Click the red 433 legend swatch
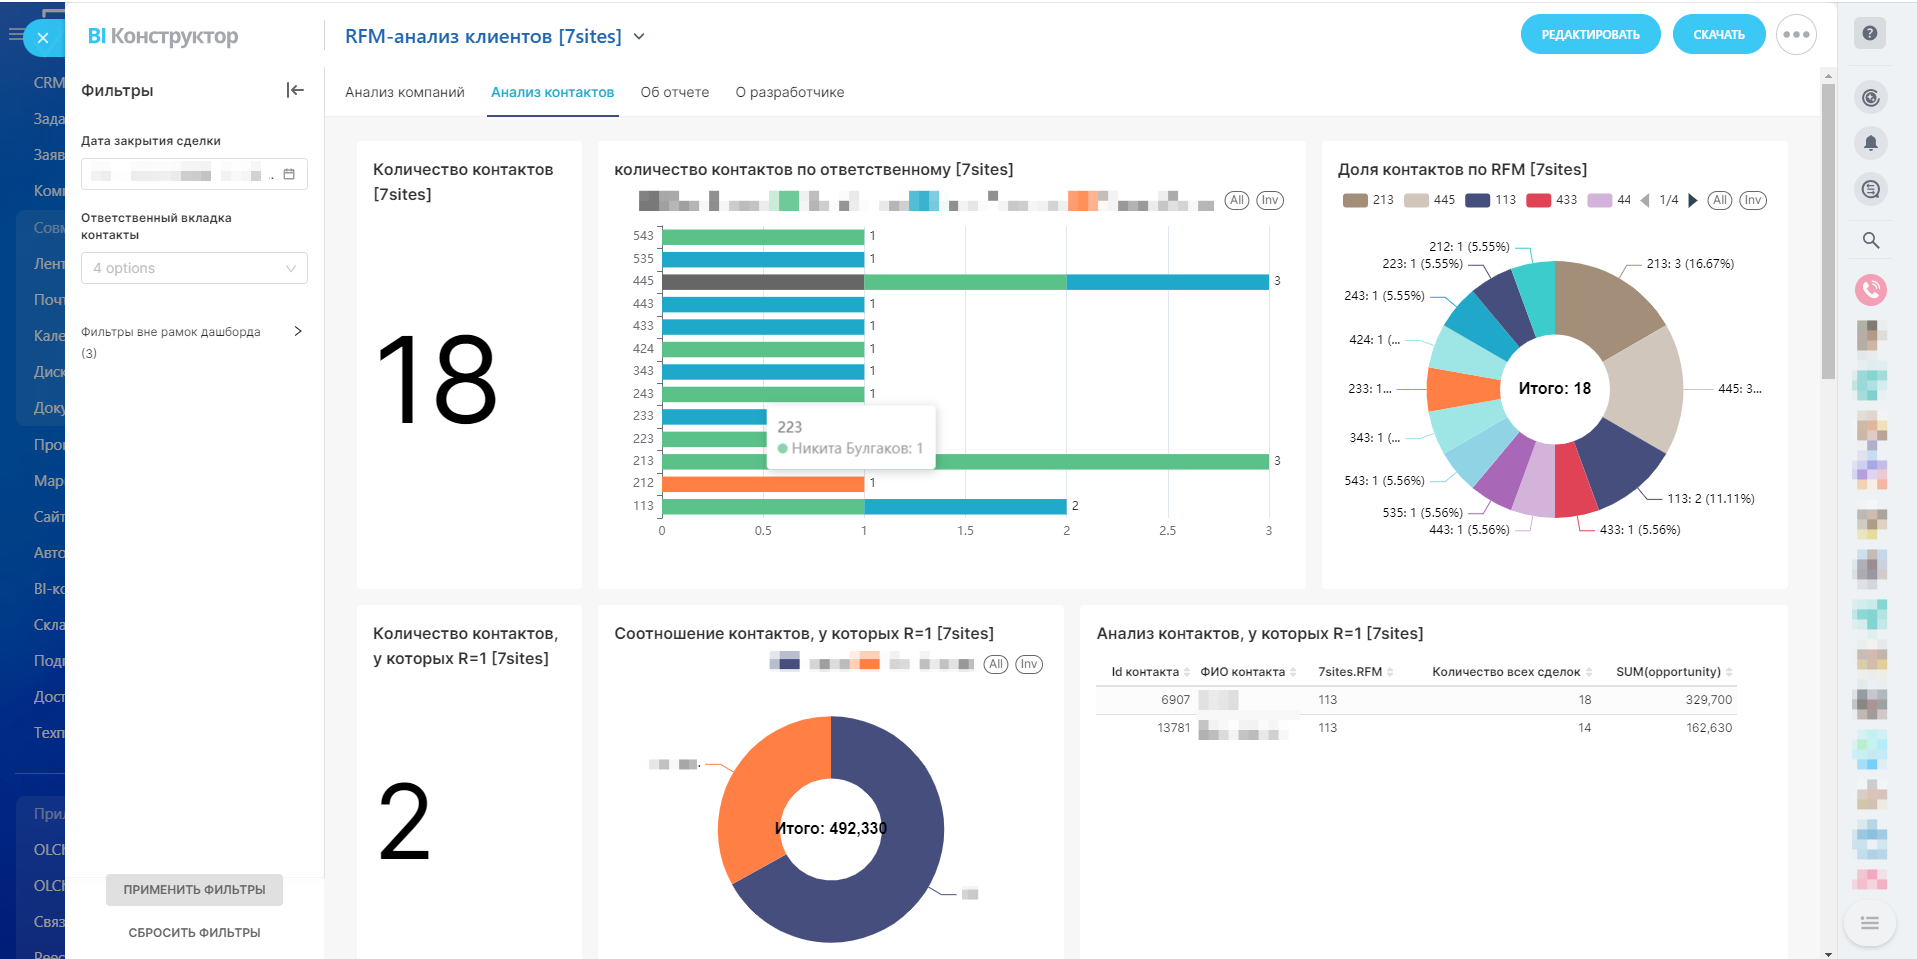 click(1539, 200)
